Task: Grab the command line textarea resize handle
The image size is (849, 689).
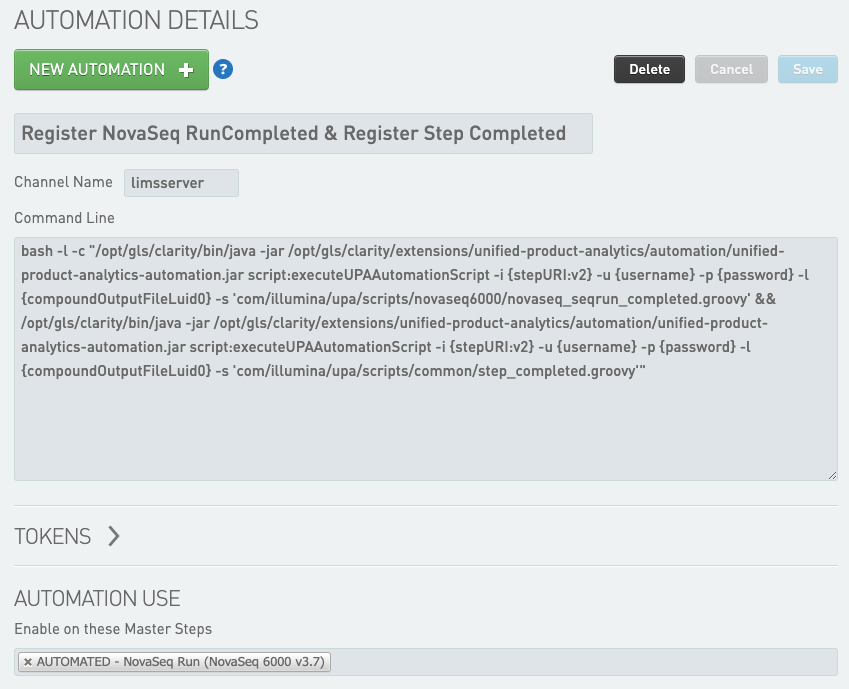Action: 831,474
